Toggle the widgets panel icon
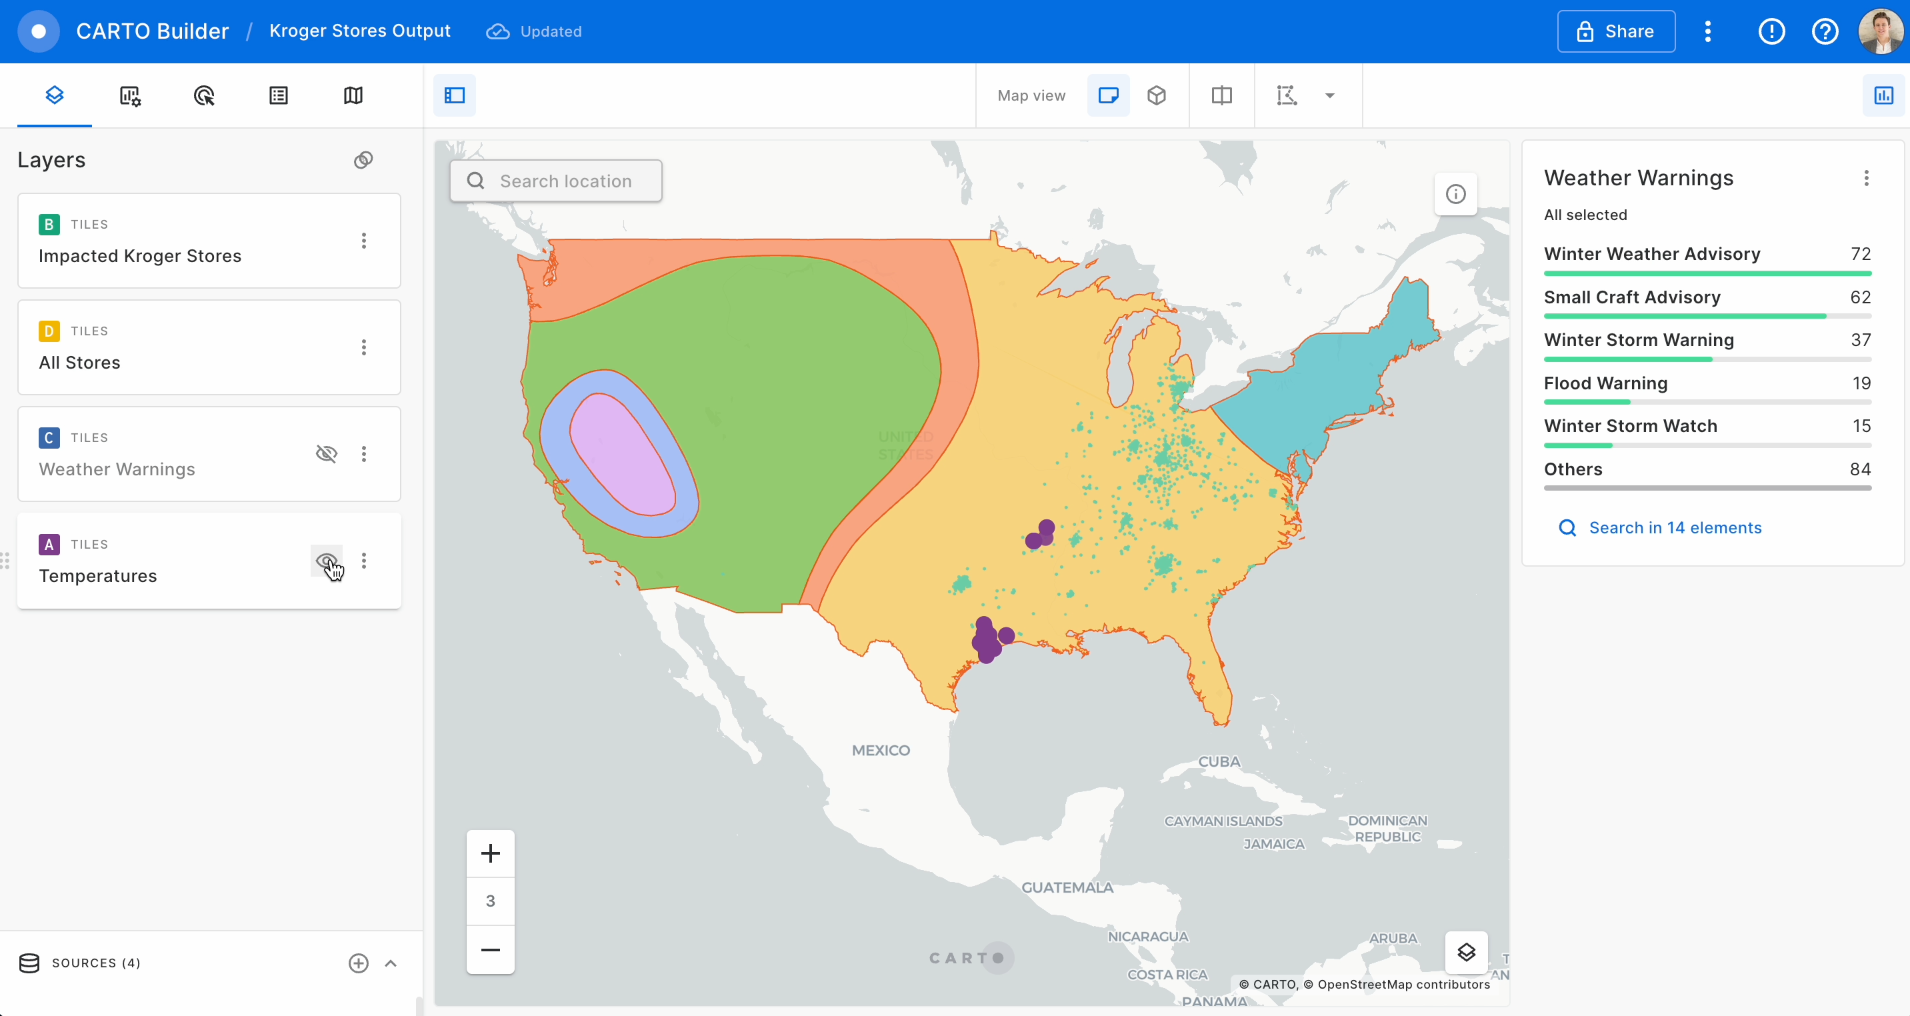Viewport: 1910px width, 1016px height. (x=1883, y=95)
